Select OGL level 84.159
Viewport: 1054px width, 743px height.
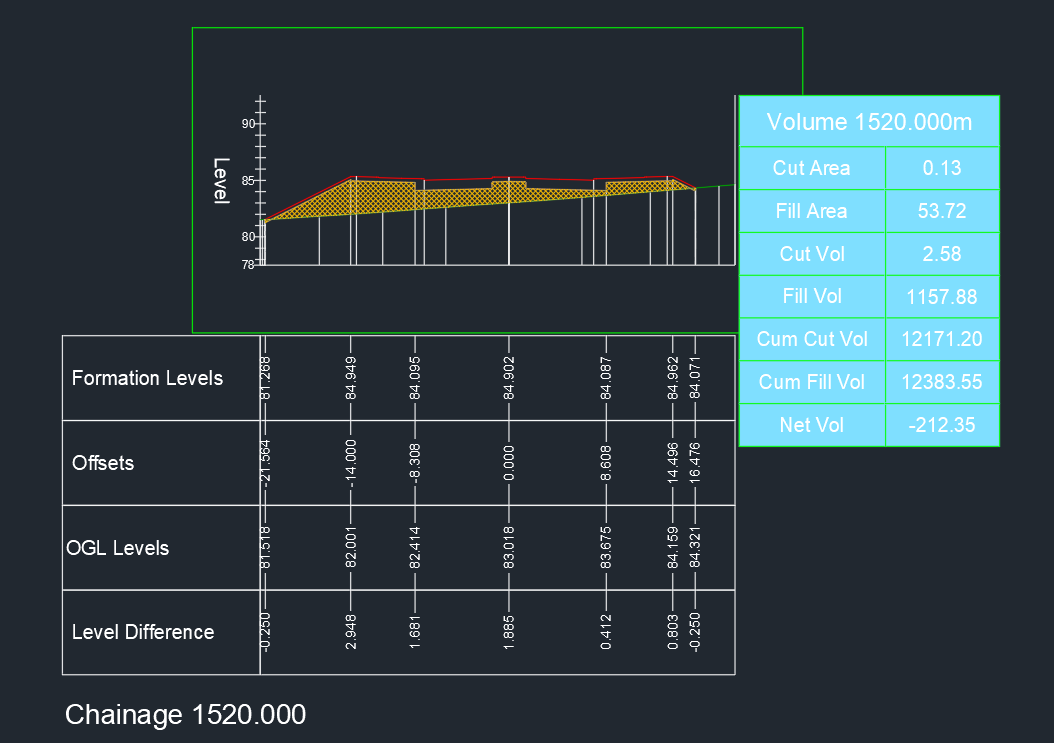click(x=672, y=547)
